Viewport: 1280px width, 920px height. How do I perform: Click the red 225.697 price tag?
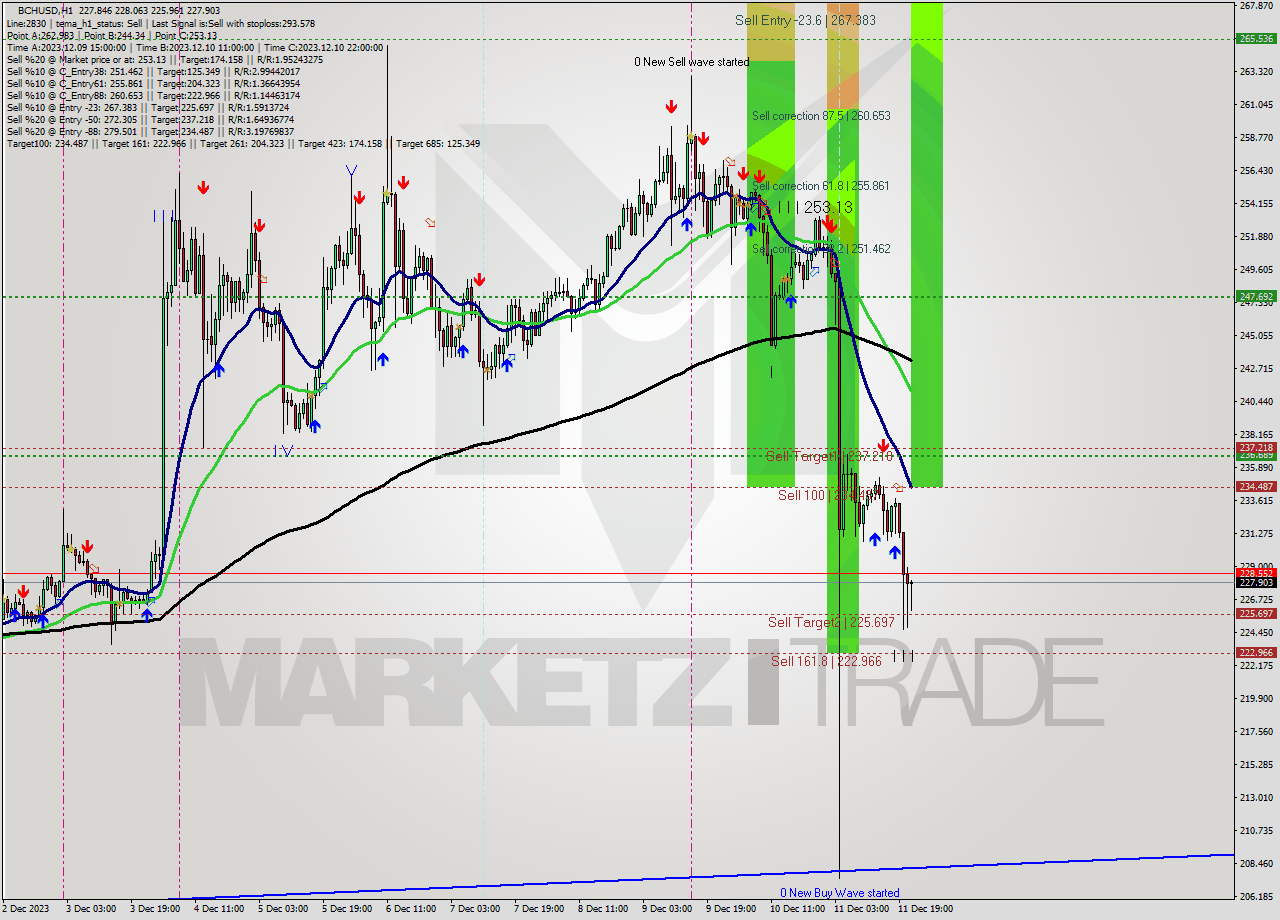(1256, 614)
